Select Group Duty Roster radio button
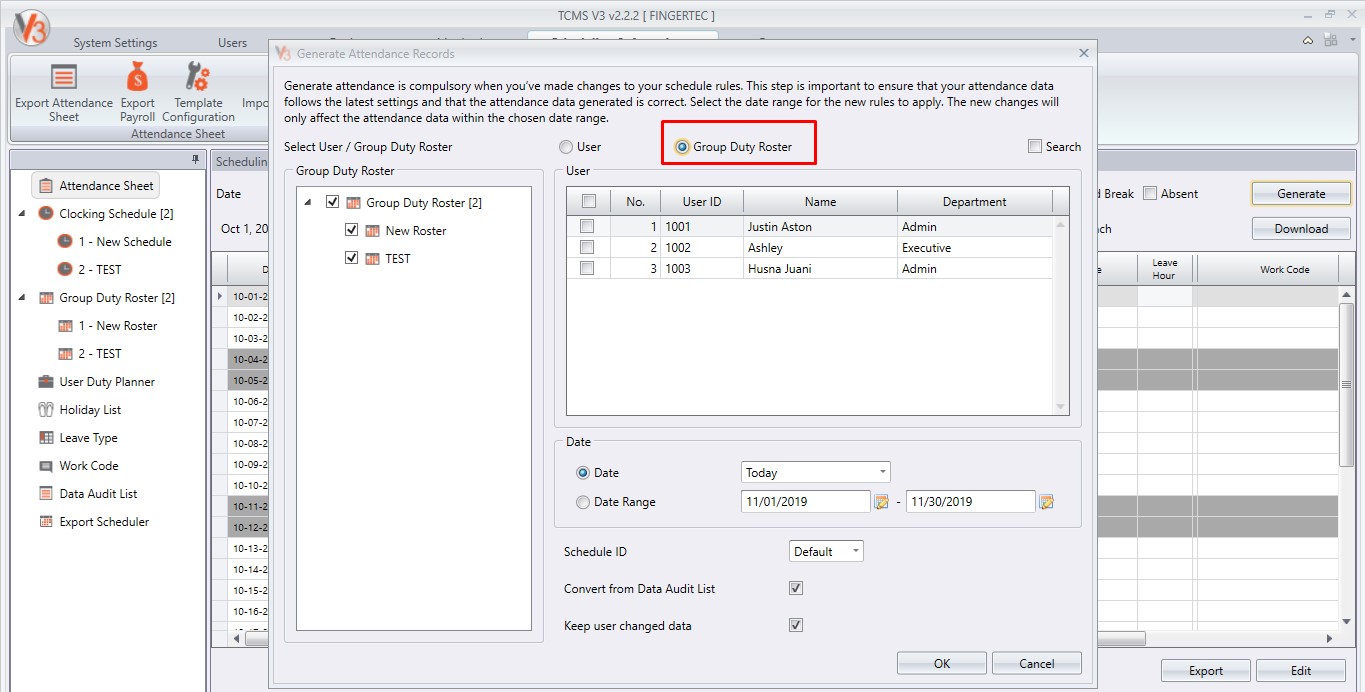Viewport: 1365px width, 692px height. pos(682,147)
